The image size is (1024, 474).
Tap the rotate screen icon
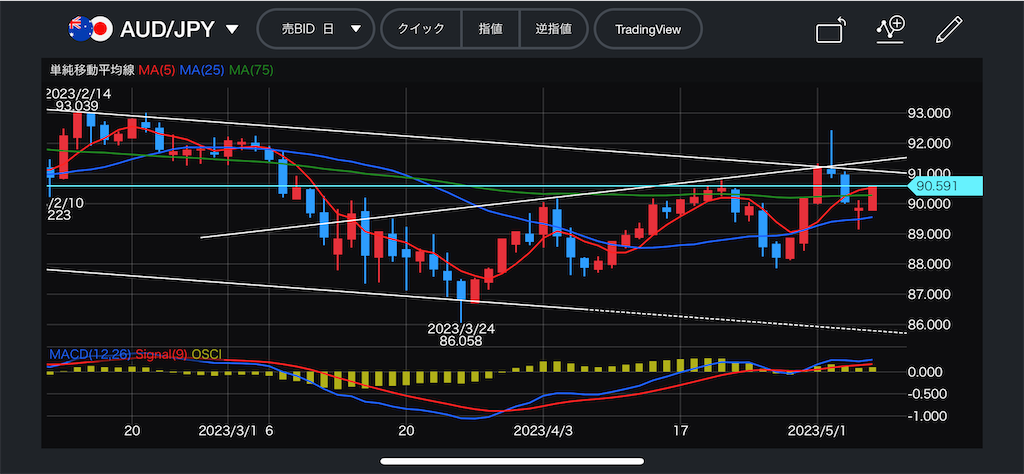(x=831, y=30)
